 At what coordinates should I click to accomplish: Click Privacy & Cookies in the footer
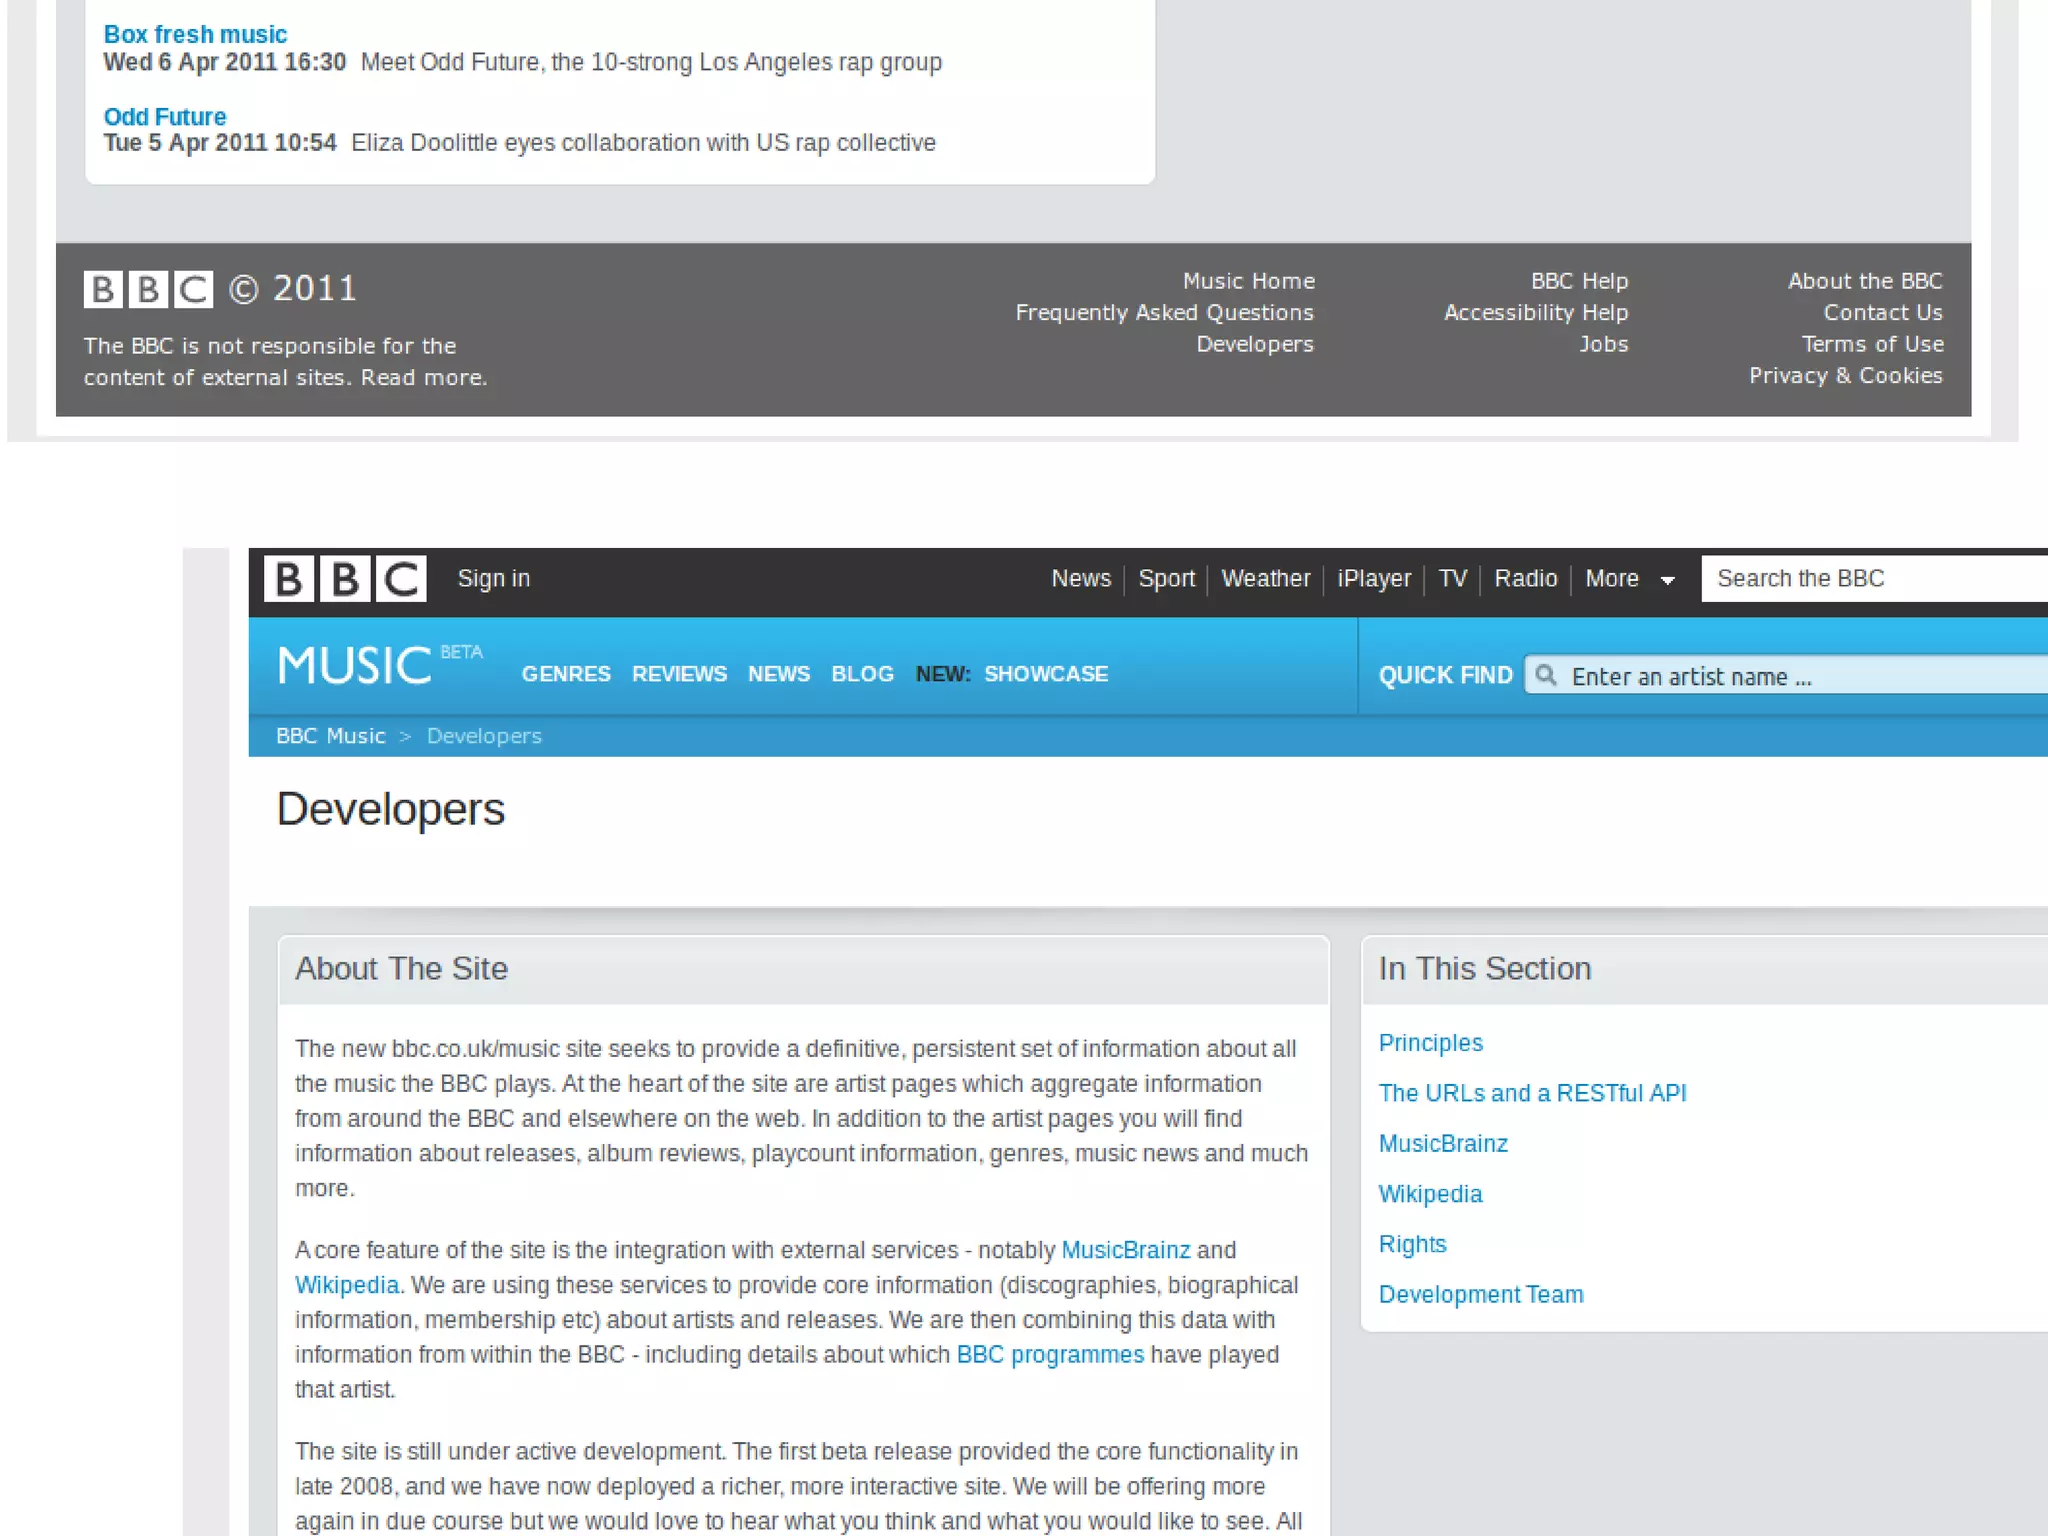[x=1846, y=376]
